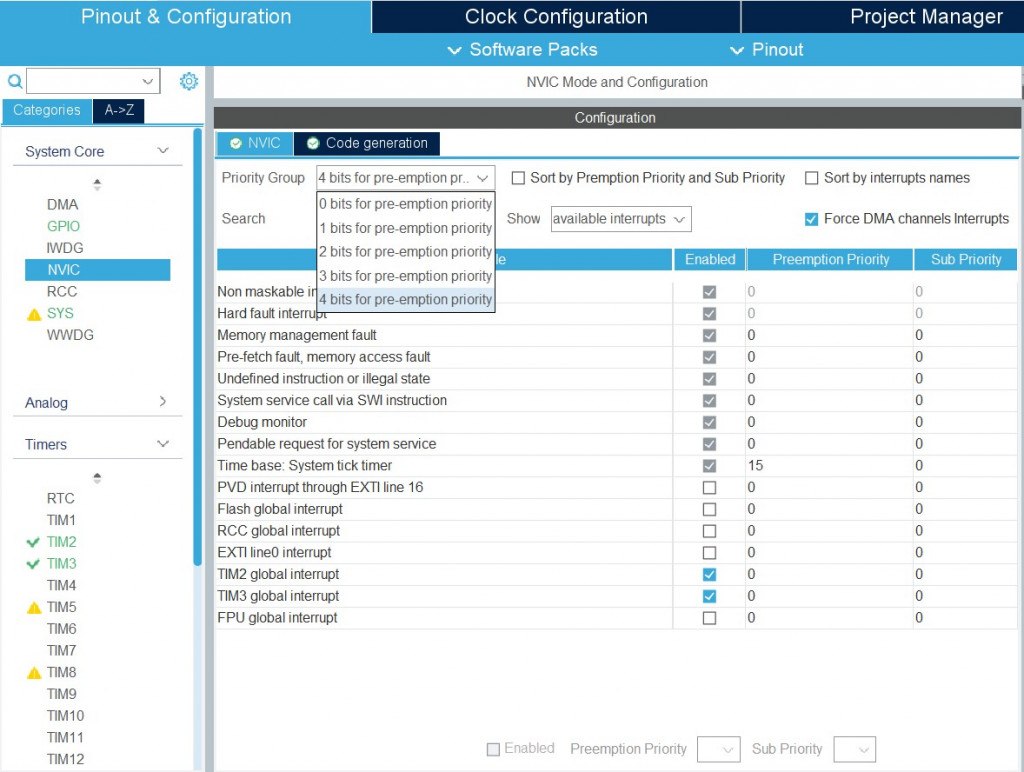
Task: Select GPIO in System Core
Action: (63, 226)
